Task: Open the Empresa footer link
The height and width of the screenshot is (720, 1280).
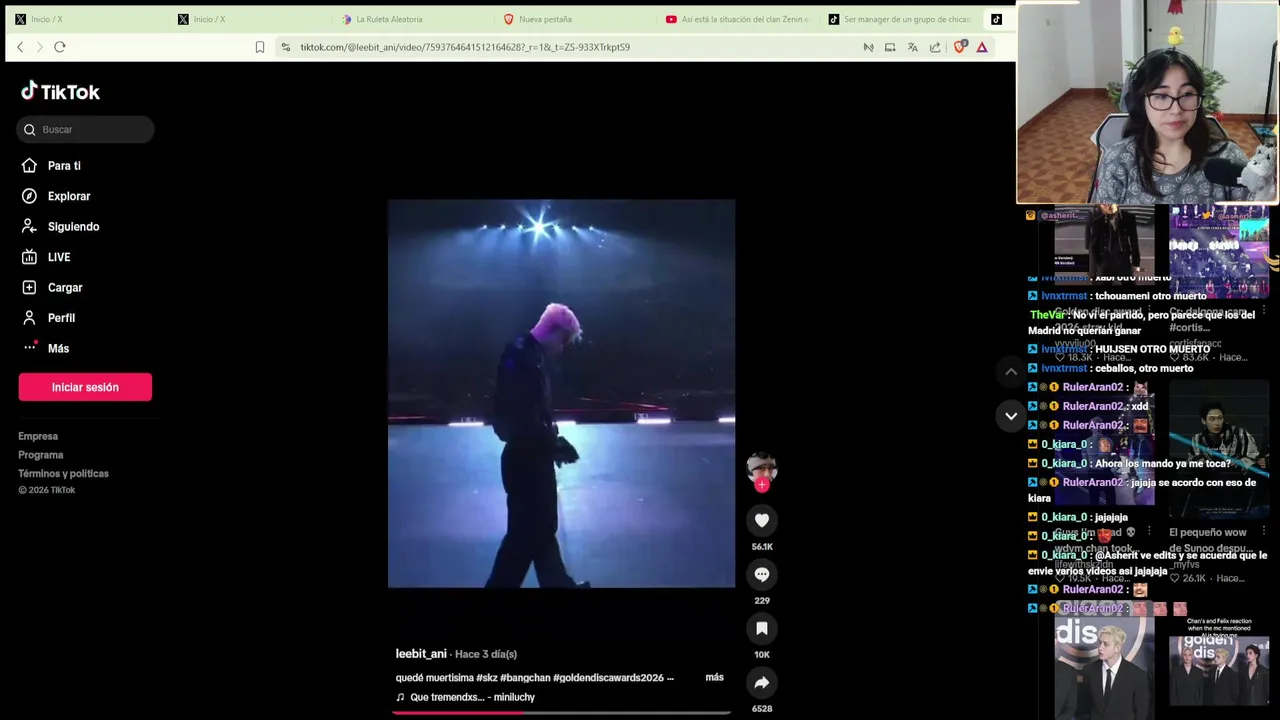Action: coord(38,436)
